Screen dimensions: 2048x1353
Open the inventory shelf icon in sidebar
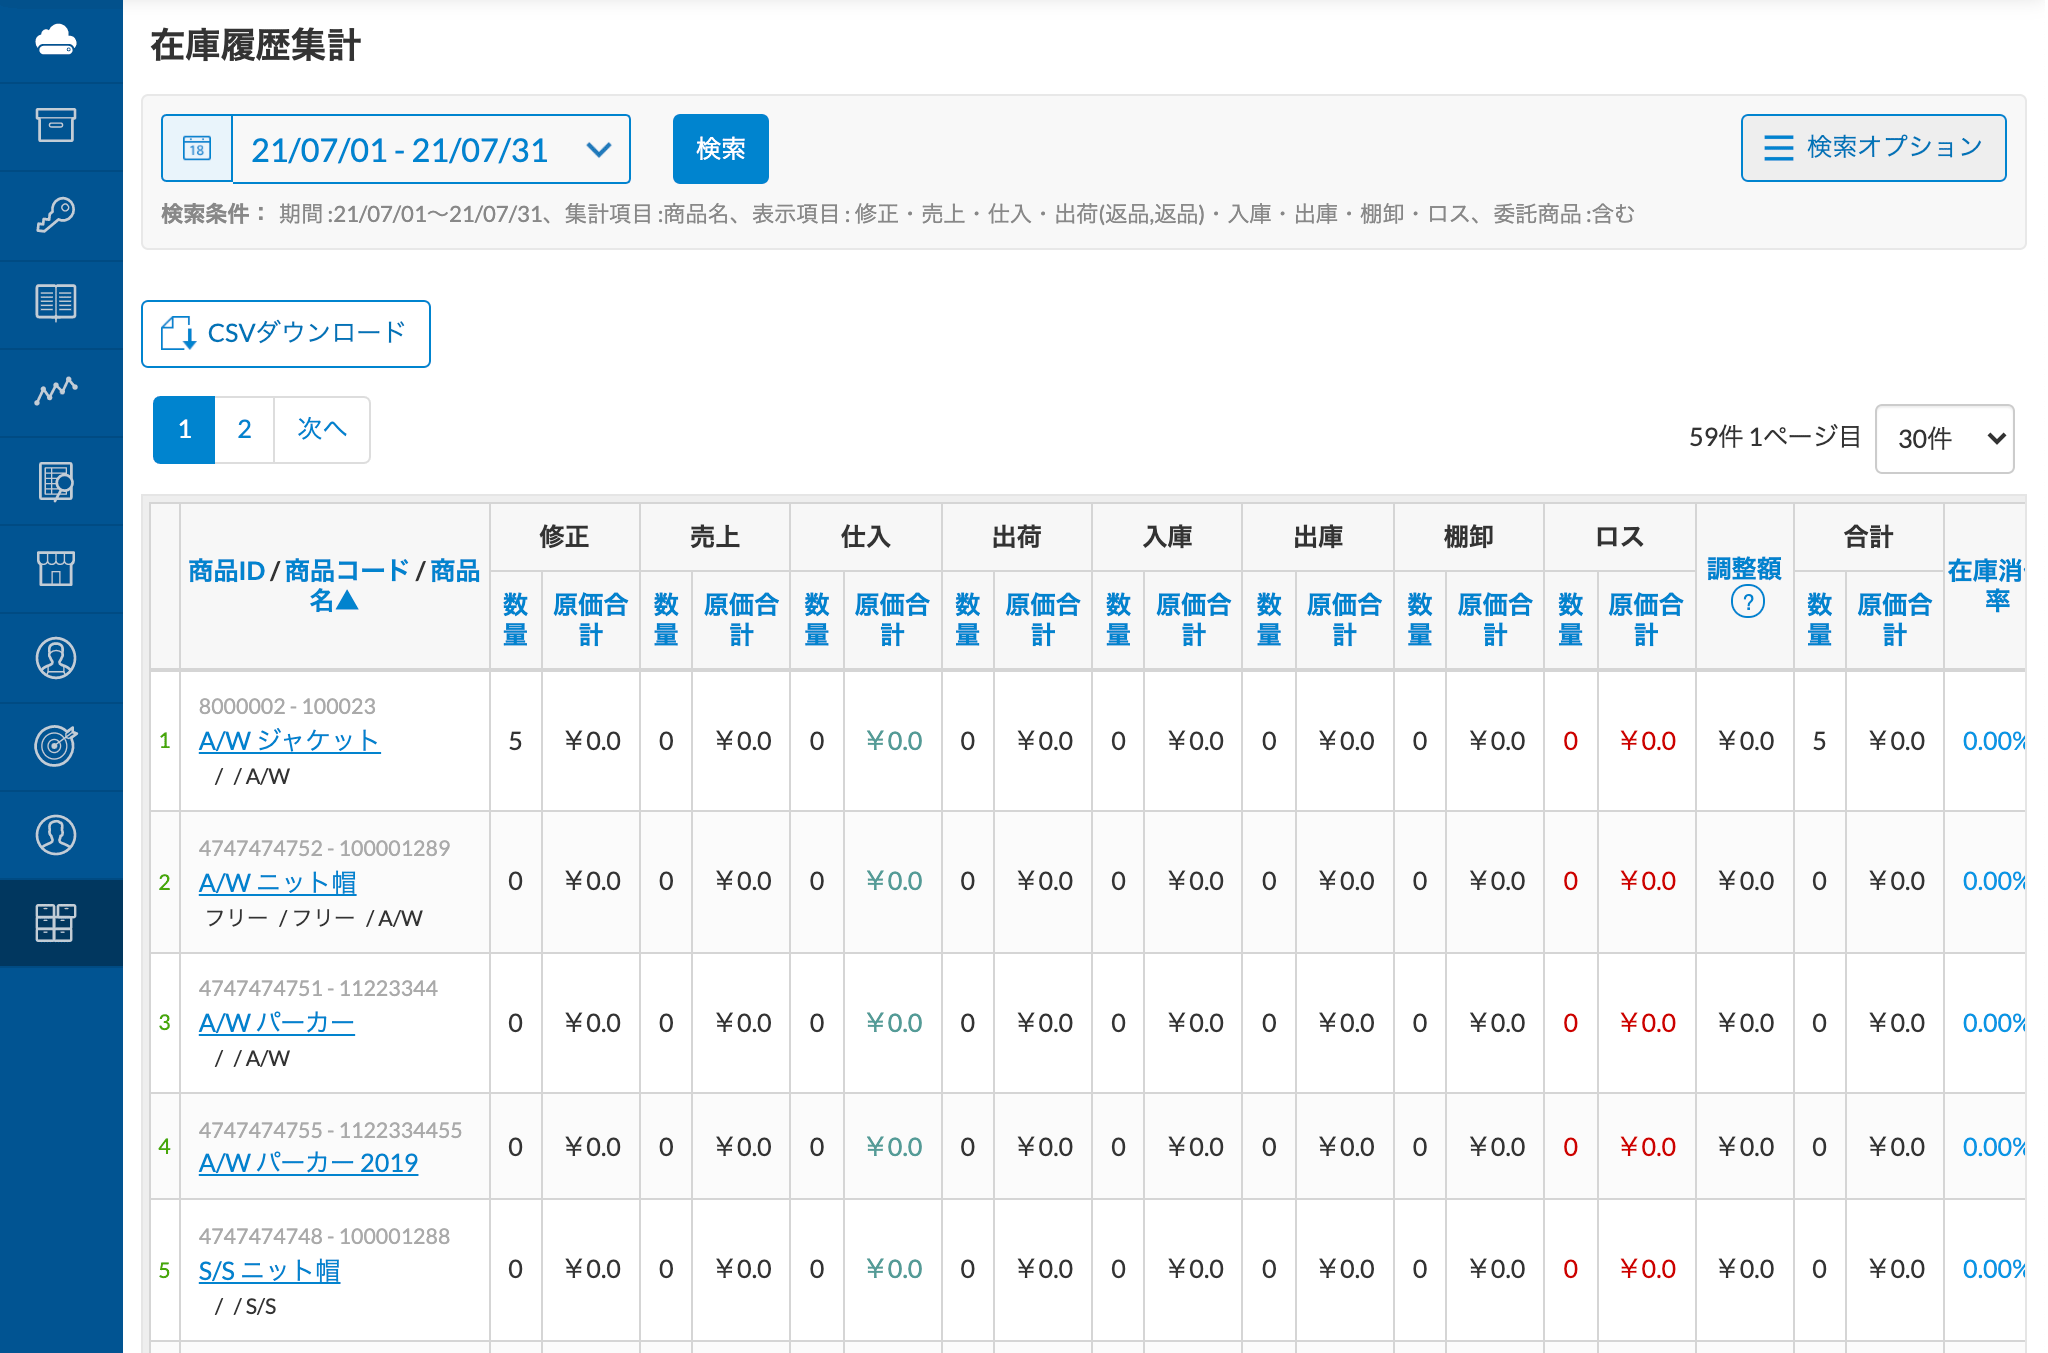click(x=56, y=922)
